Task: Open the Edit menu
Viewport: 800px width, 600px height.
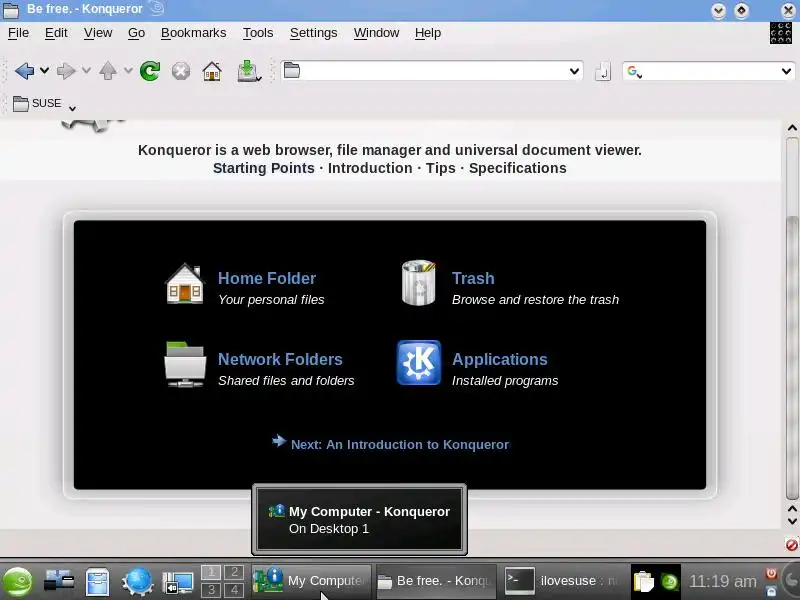Action: 56,33
